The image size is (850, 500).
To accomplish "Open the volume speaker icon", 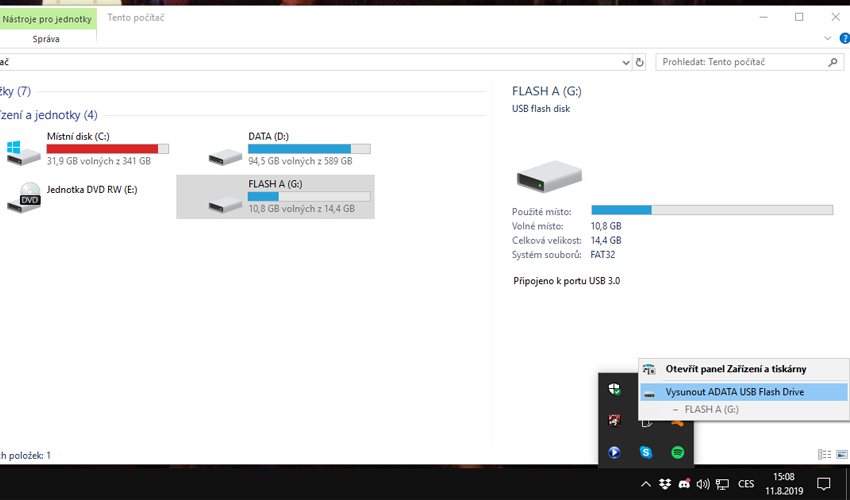I will click(x=703, y=484).
